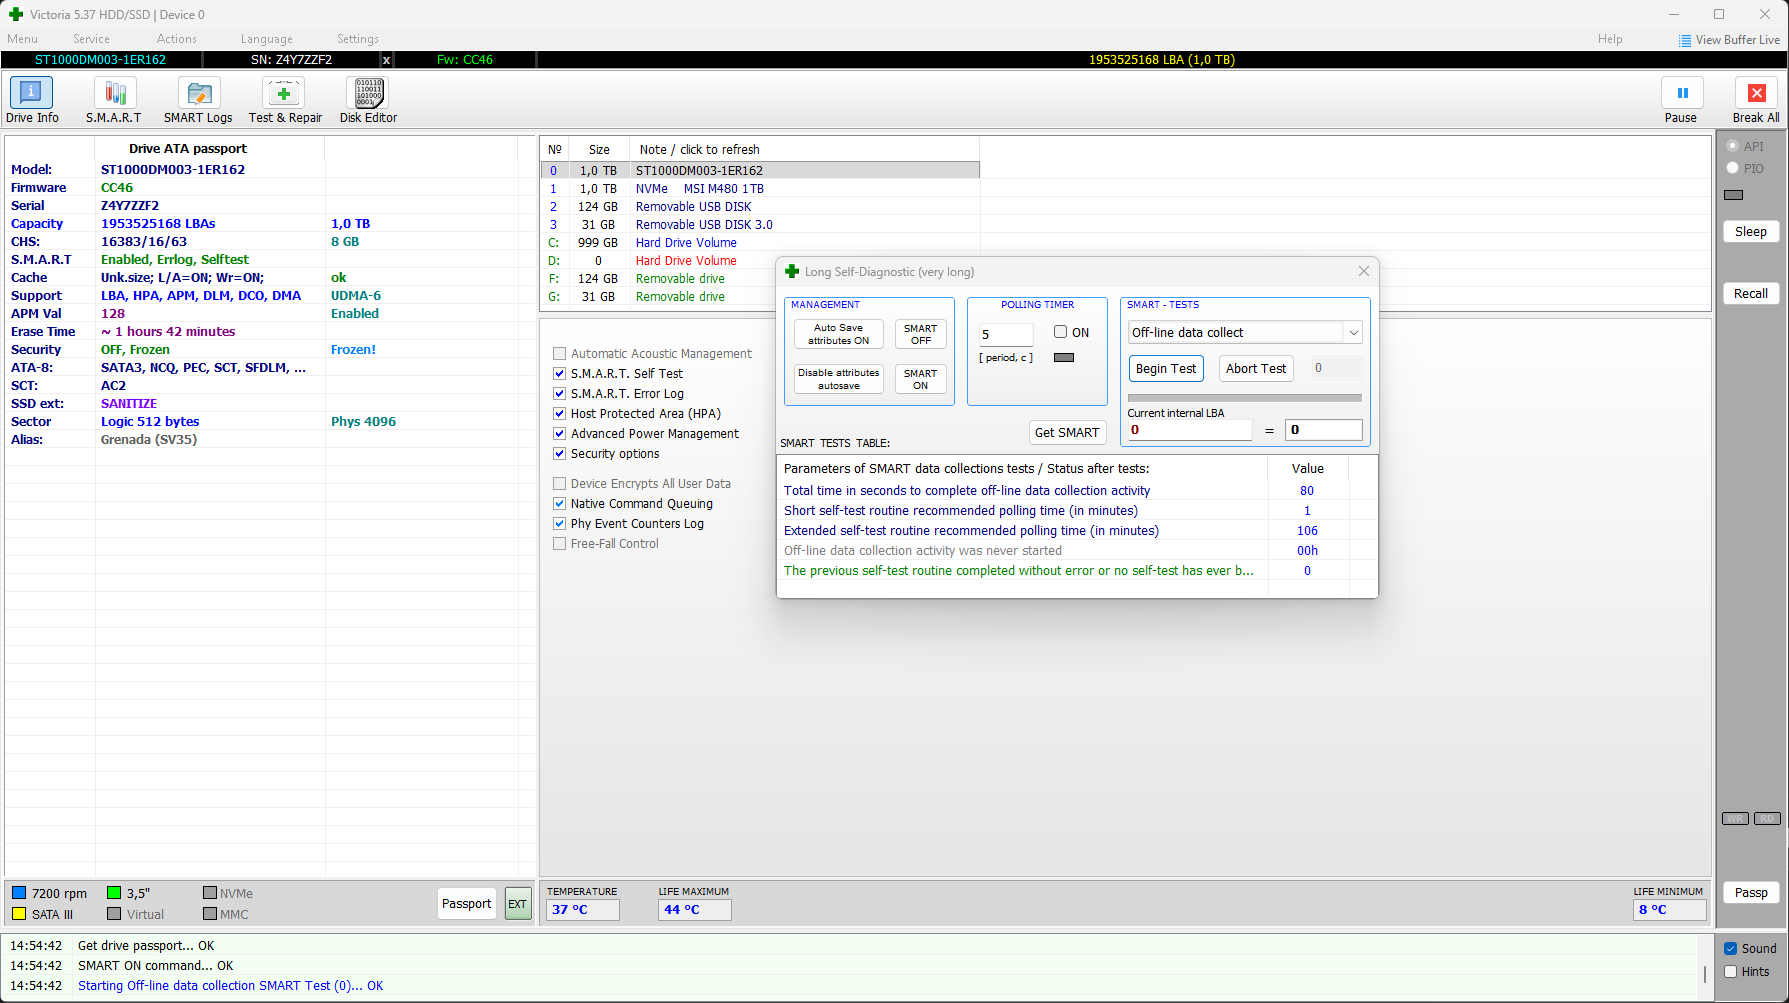Screen dimensions: 1789x1003
Task: Enable the polling timer ON checkbox
Action: (x=1060, y=332)
